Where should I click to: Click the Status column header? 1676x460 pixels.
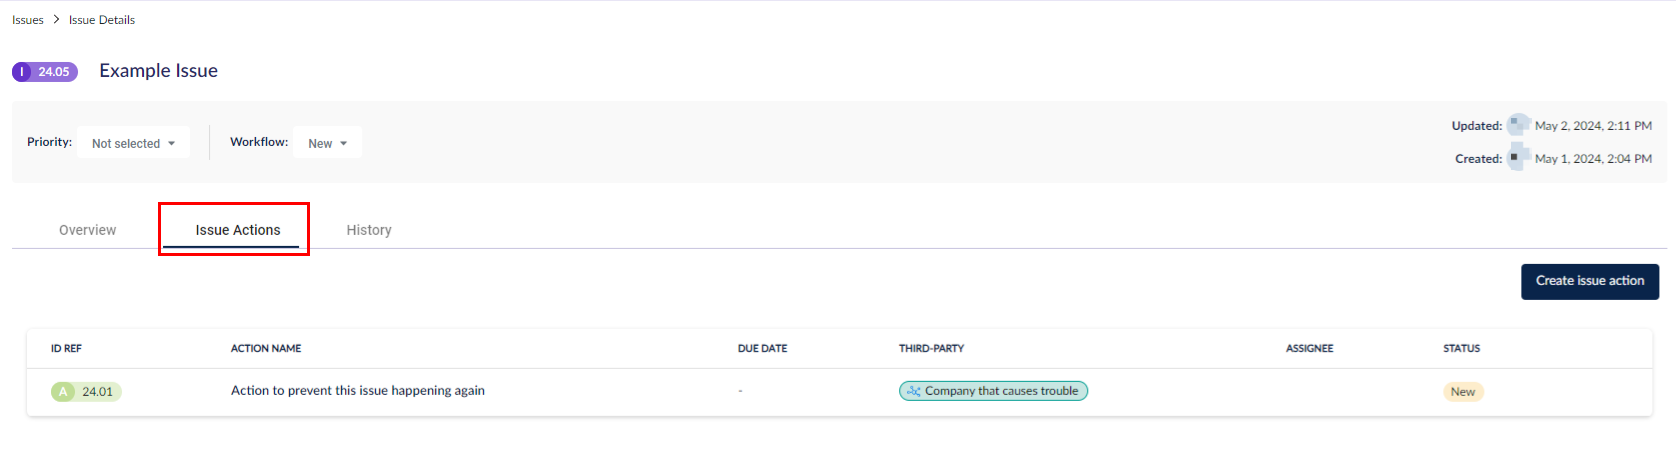pyautogui.click(x=1461, y=349)
